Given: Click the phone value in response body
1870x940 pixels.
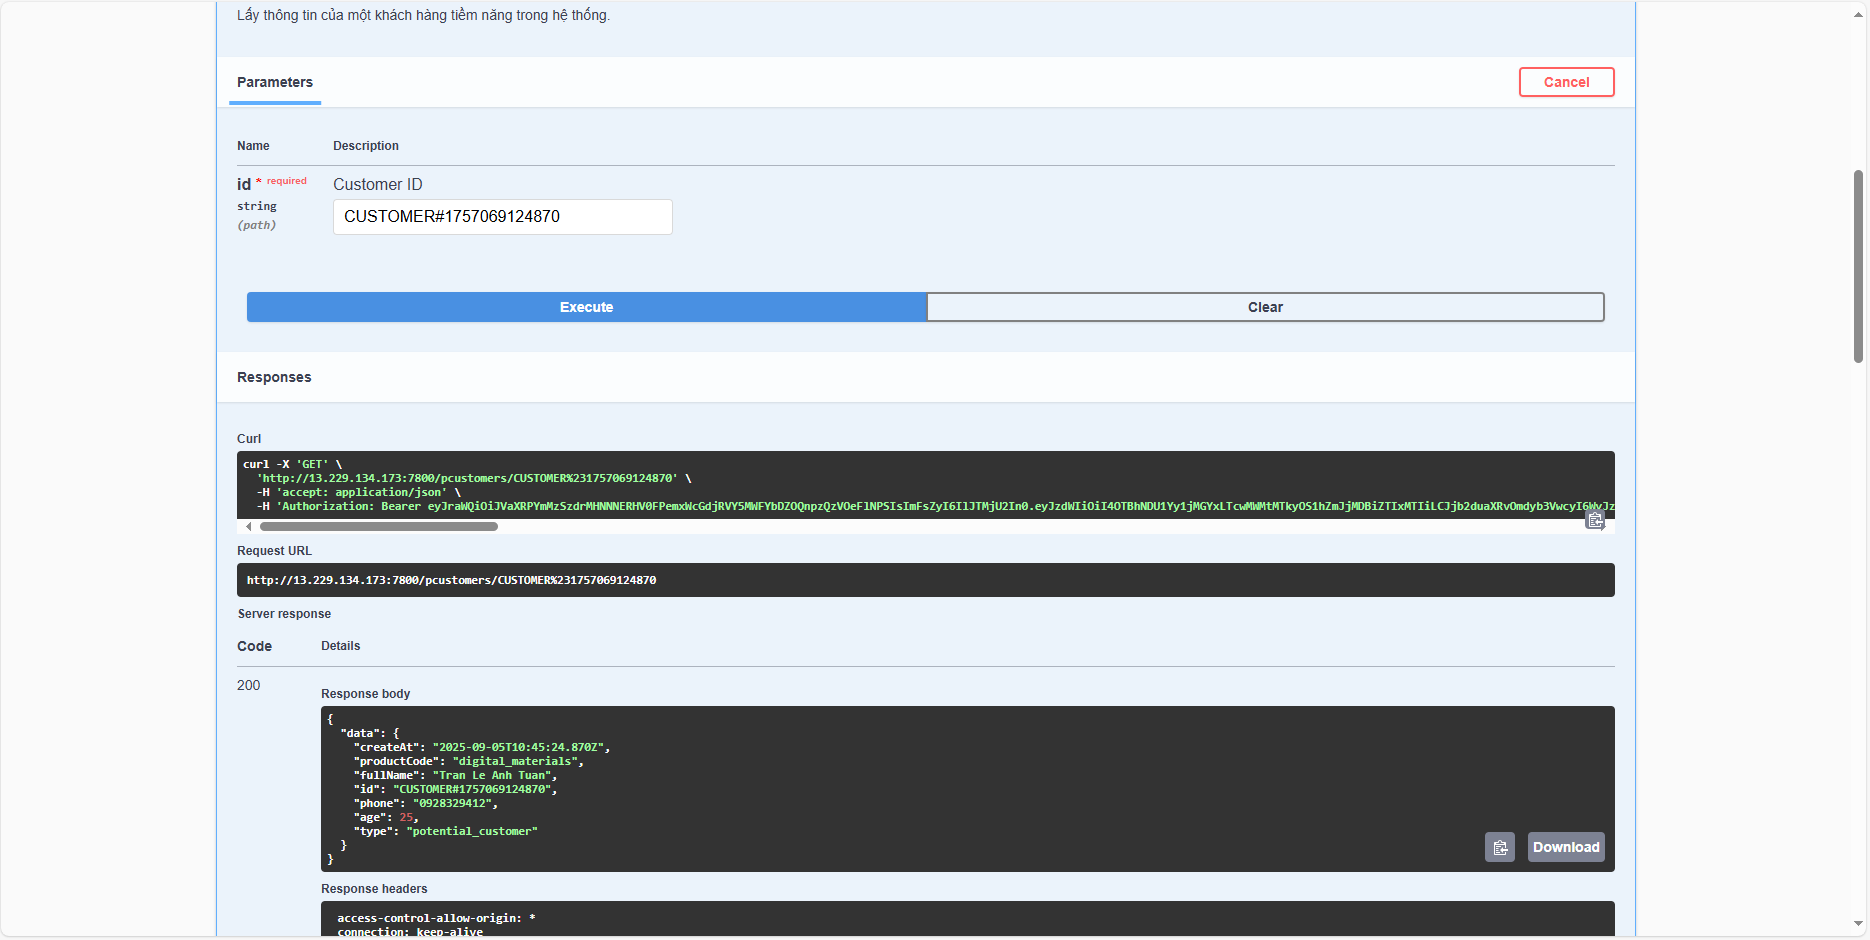Looking at the screenshot, I should pos(452,803).
